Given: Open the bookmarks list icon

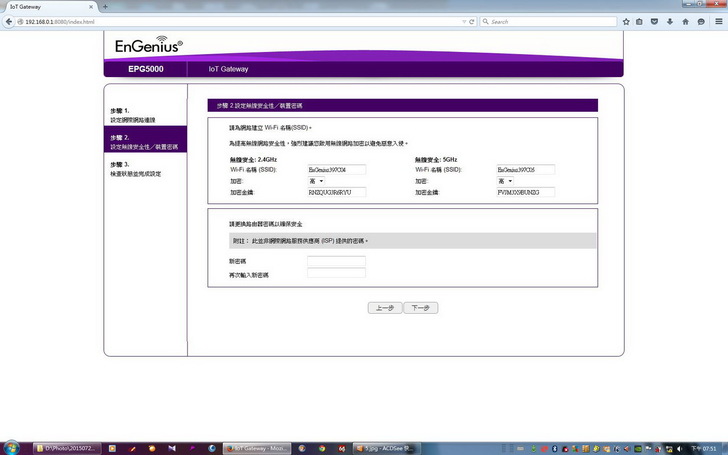Looking at the screenshot, I should 640,20.
